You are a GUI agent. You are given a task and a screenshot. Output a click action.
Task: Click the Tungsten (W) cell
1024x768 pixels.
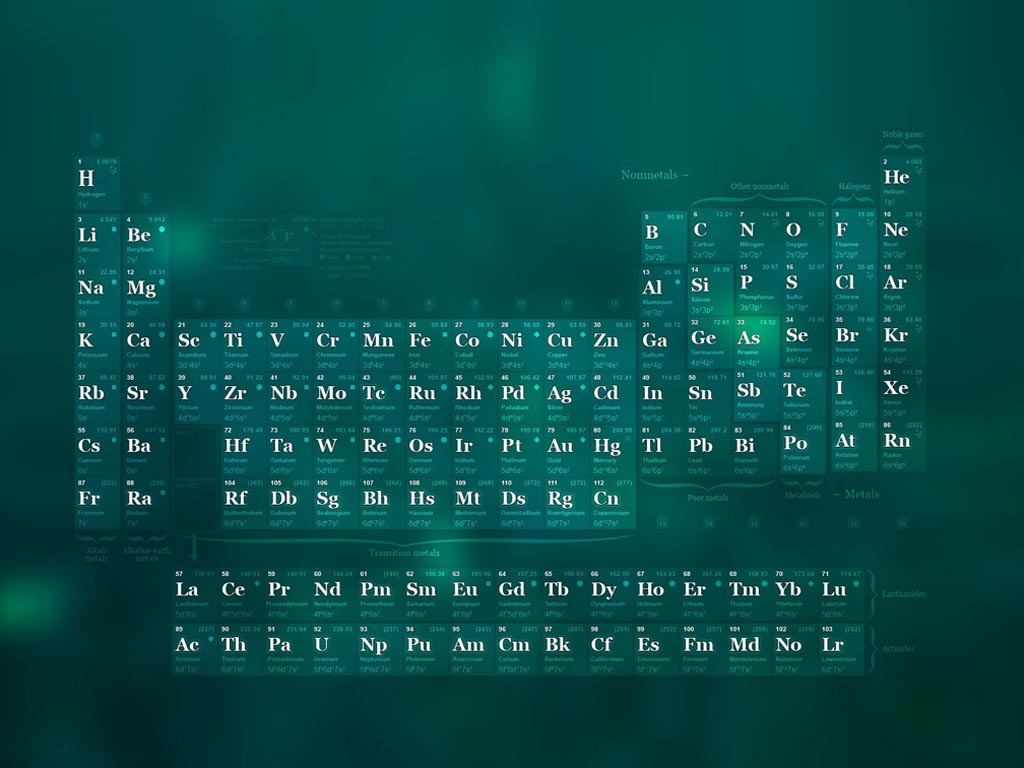[x=336, y=451]
